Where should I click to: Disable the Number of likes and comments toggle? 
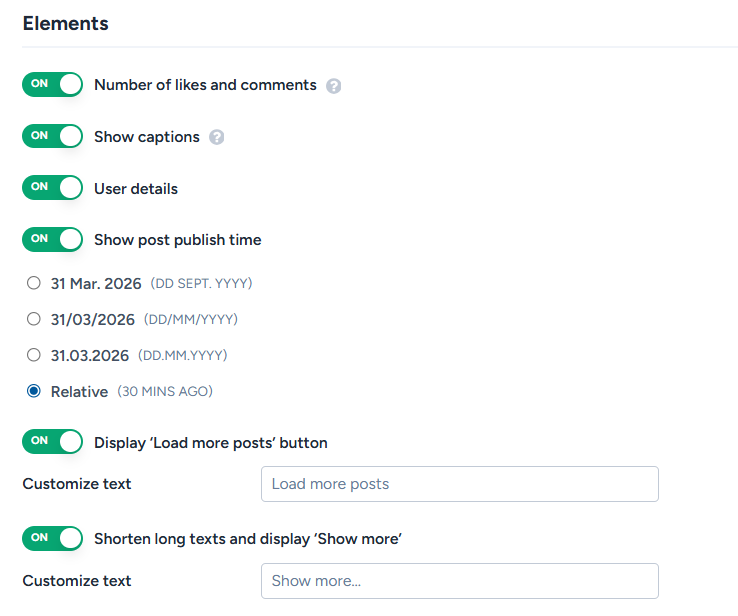[53, 85]
